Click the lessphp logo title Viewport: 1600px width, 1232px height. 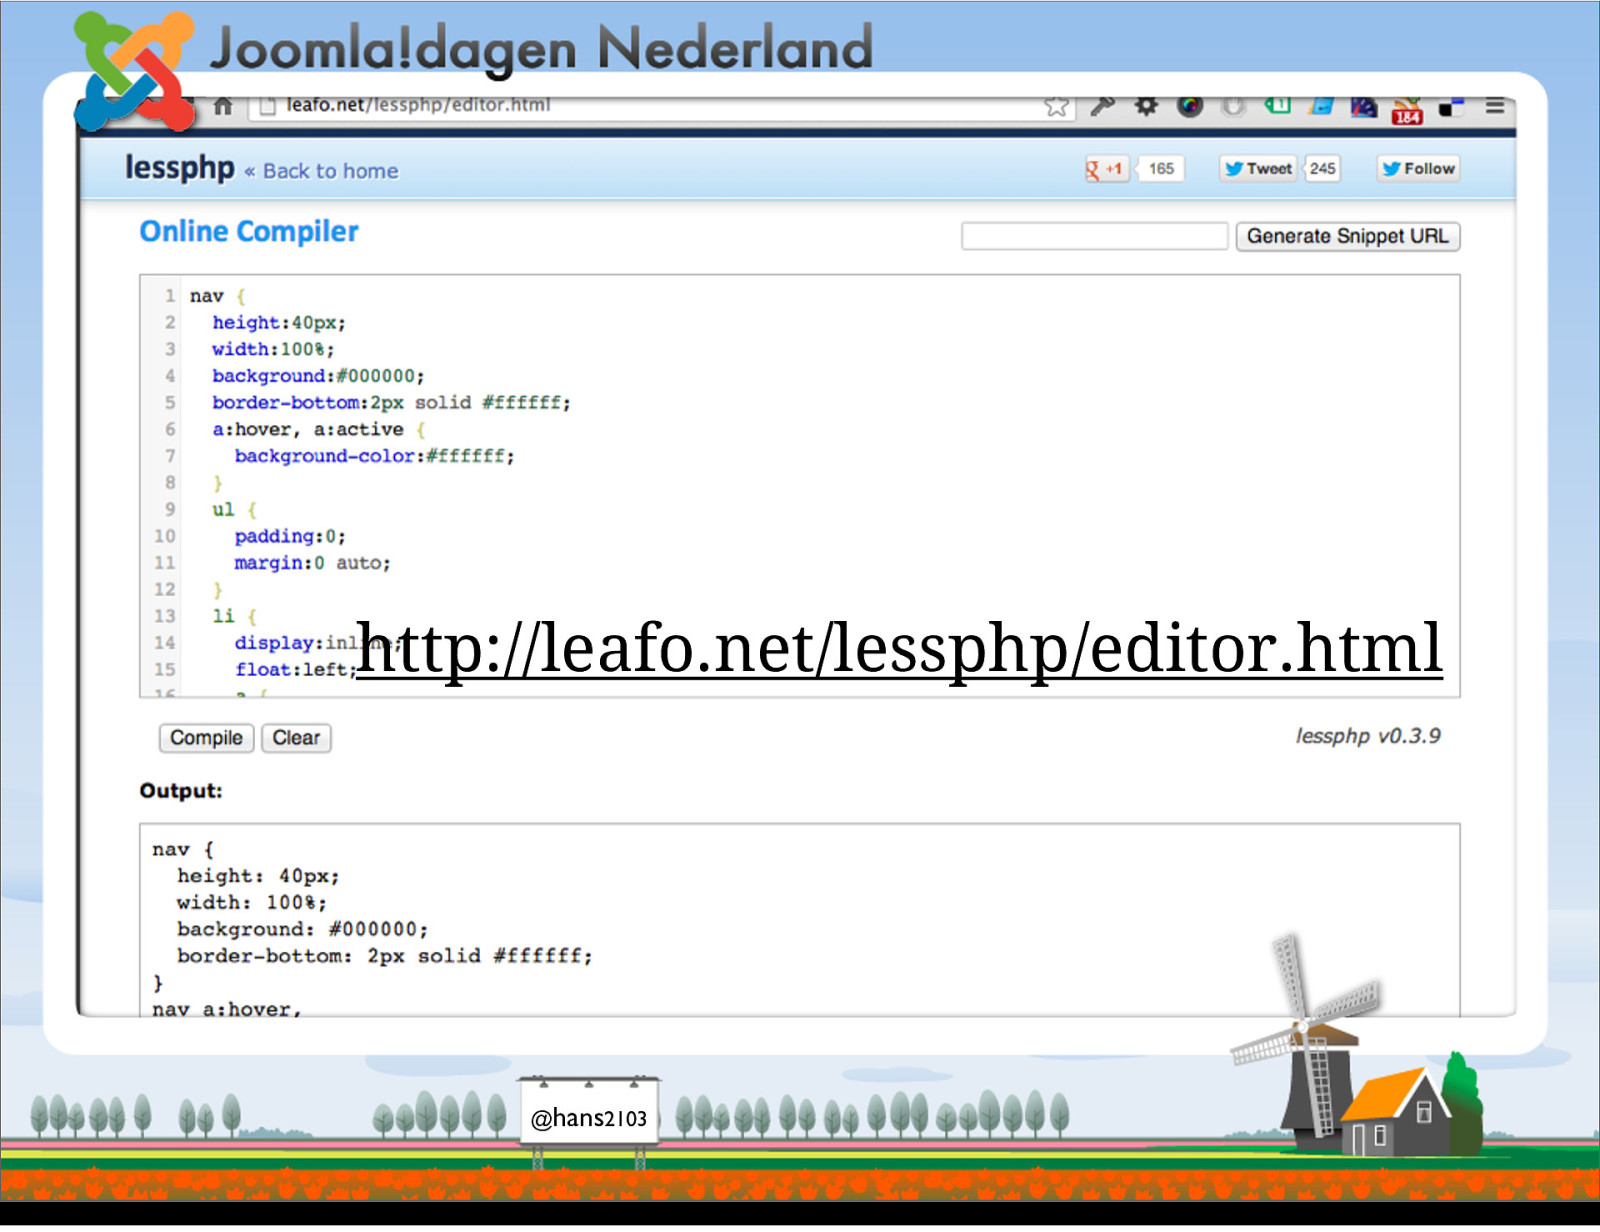pos(180,168)
